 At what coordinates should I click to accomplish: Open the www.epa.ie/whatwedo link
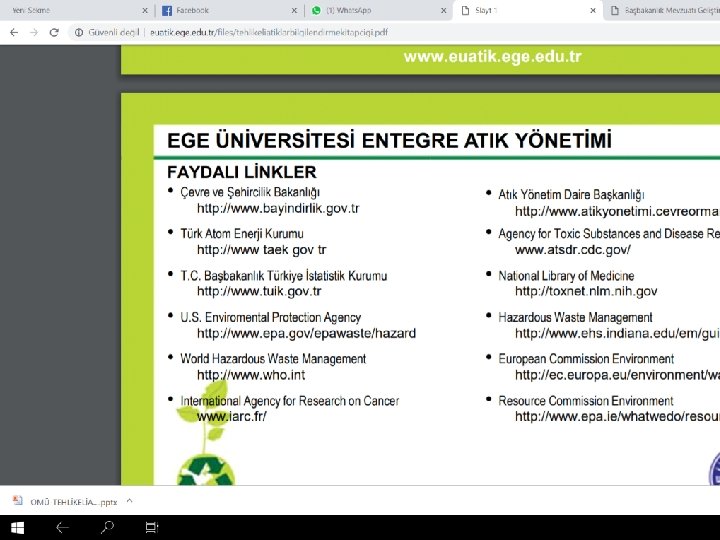pyautogui.click(x=617, y=416)
